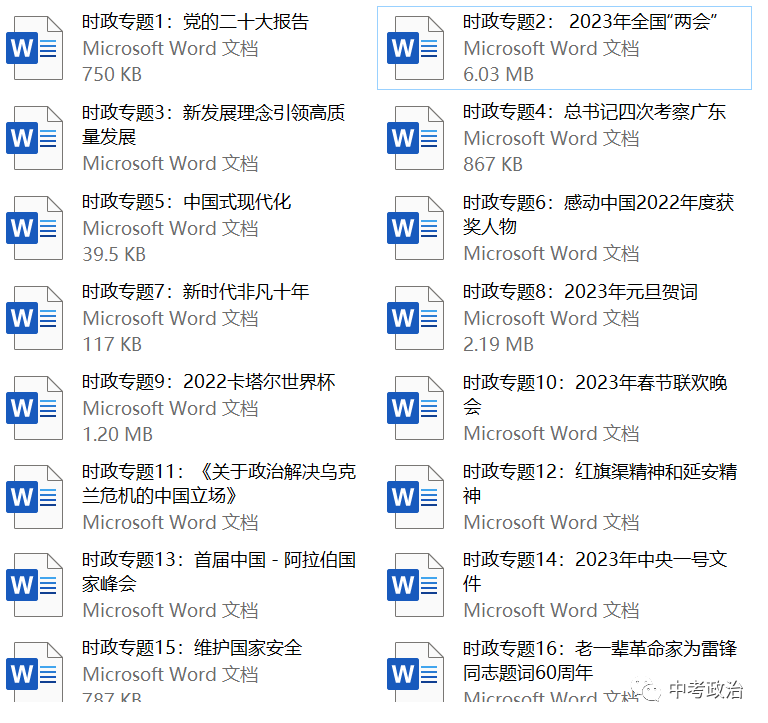
Task: Select file name 时政专题12：红旗渠精神和延安精神
Action: (x=600, y=483)
